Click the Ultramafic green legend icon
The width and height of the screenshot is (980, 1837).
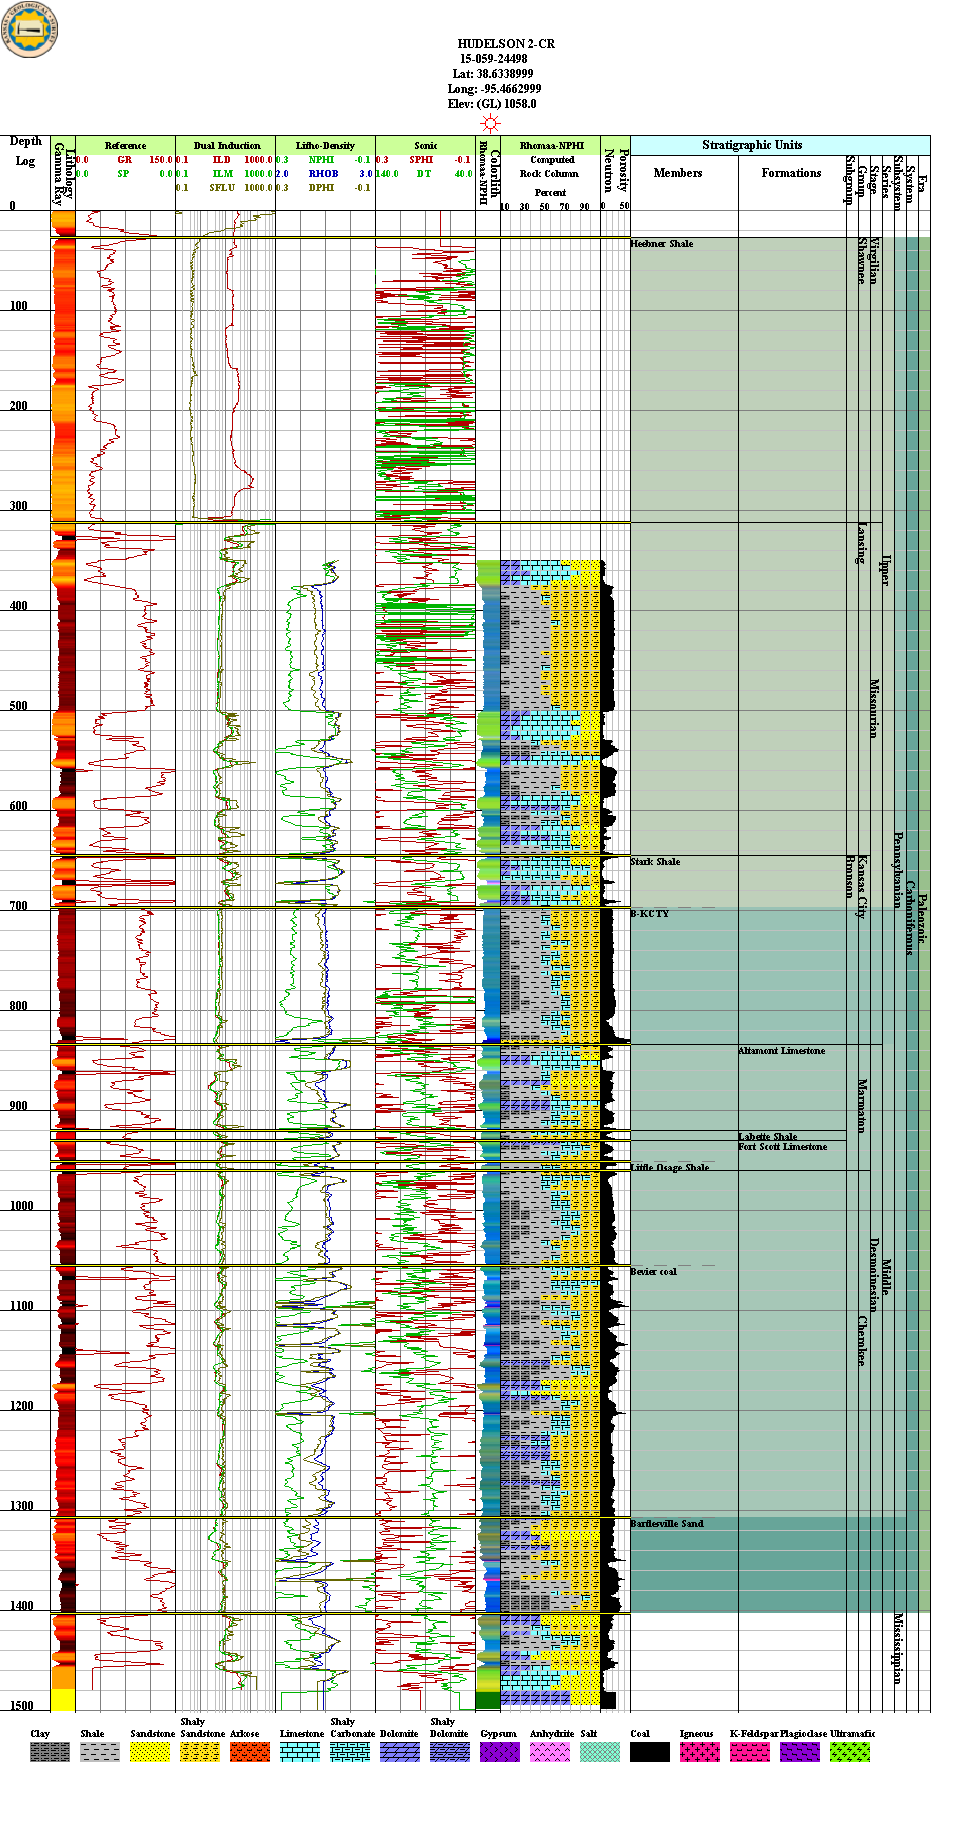click(849, 1751)
